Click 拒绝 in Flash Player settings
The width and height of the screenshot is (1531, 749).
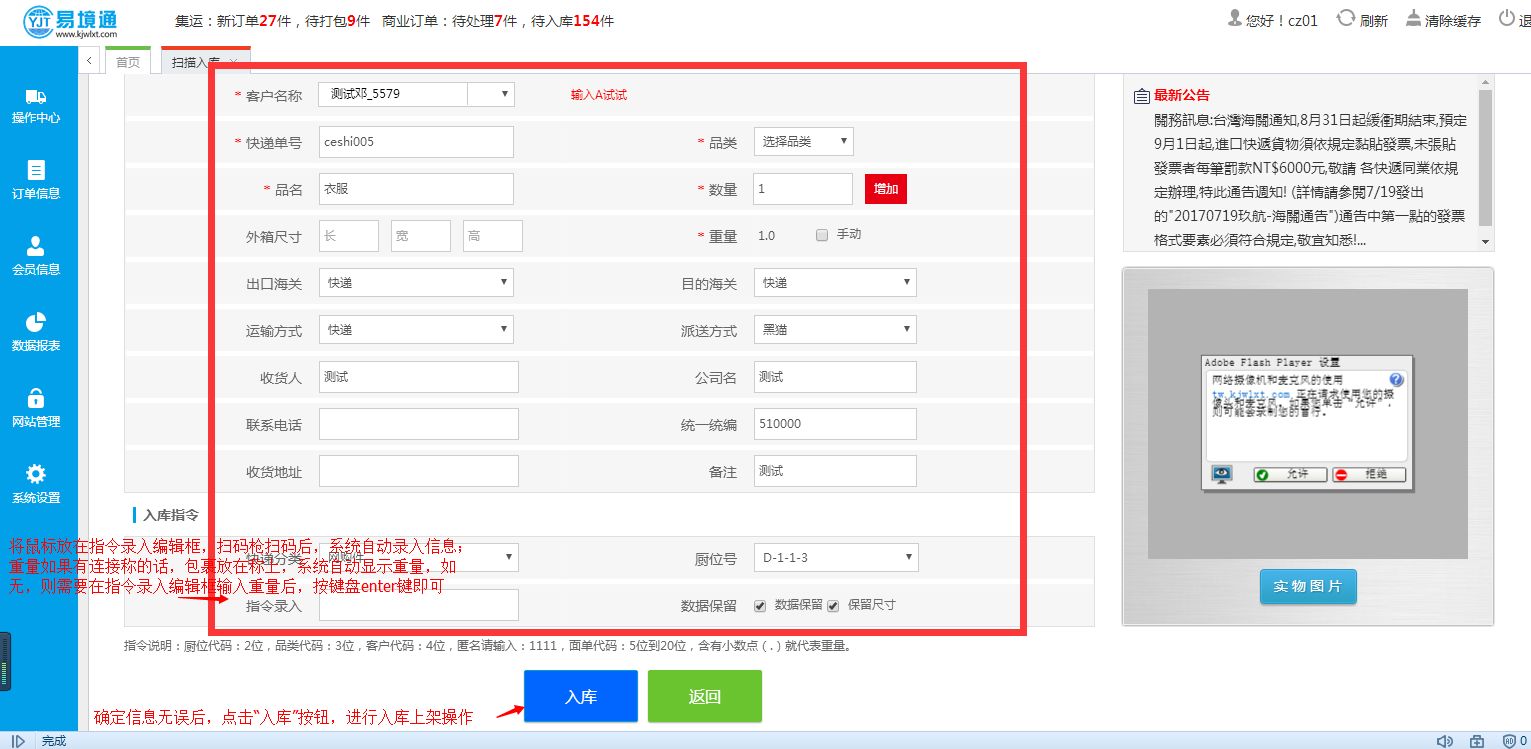1368,474
